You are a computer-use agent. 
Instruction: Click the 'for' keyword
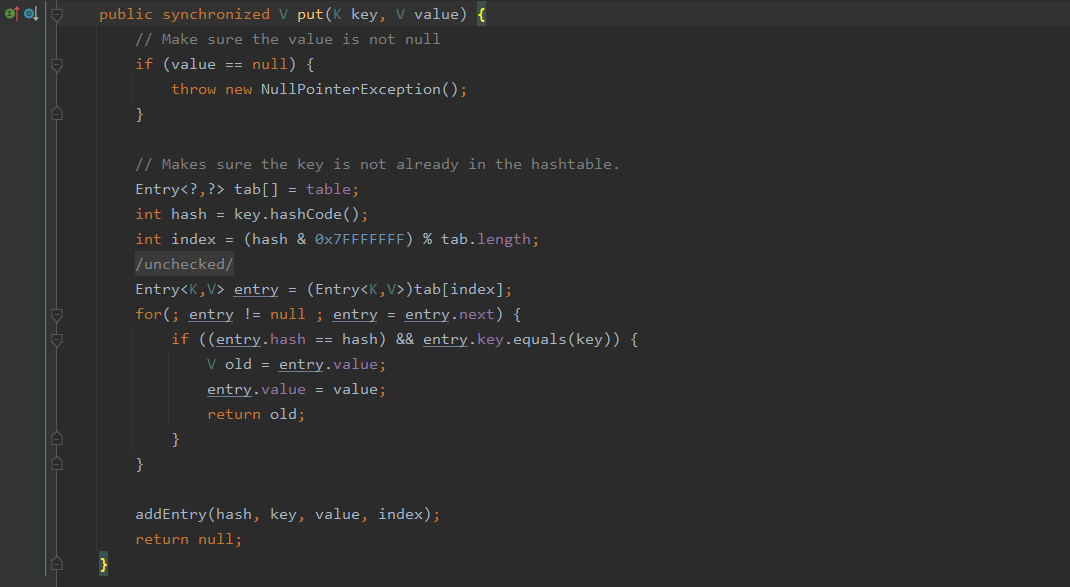[x=149, y=315]
